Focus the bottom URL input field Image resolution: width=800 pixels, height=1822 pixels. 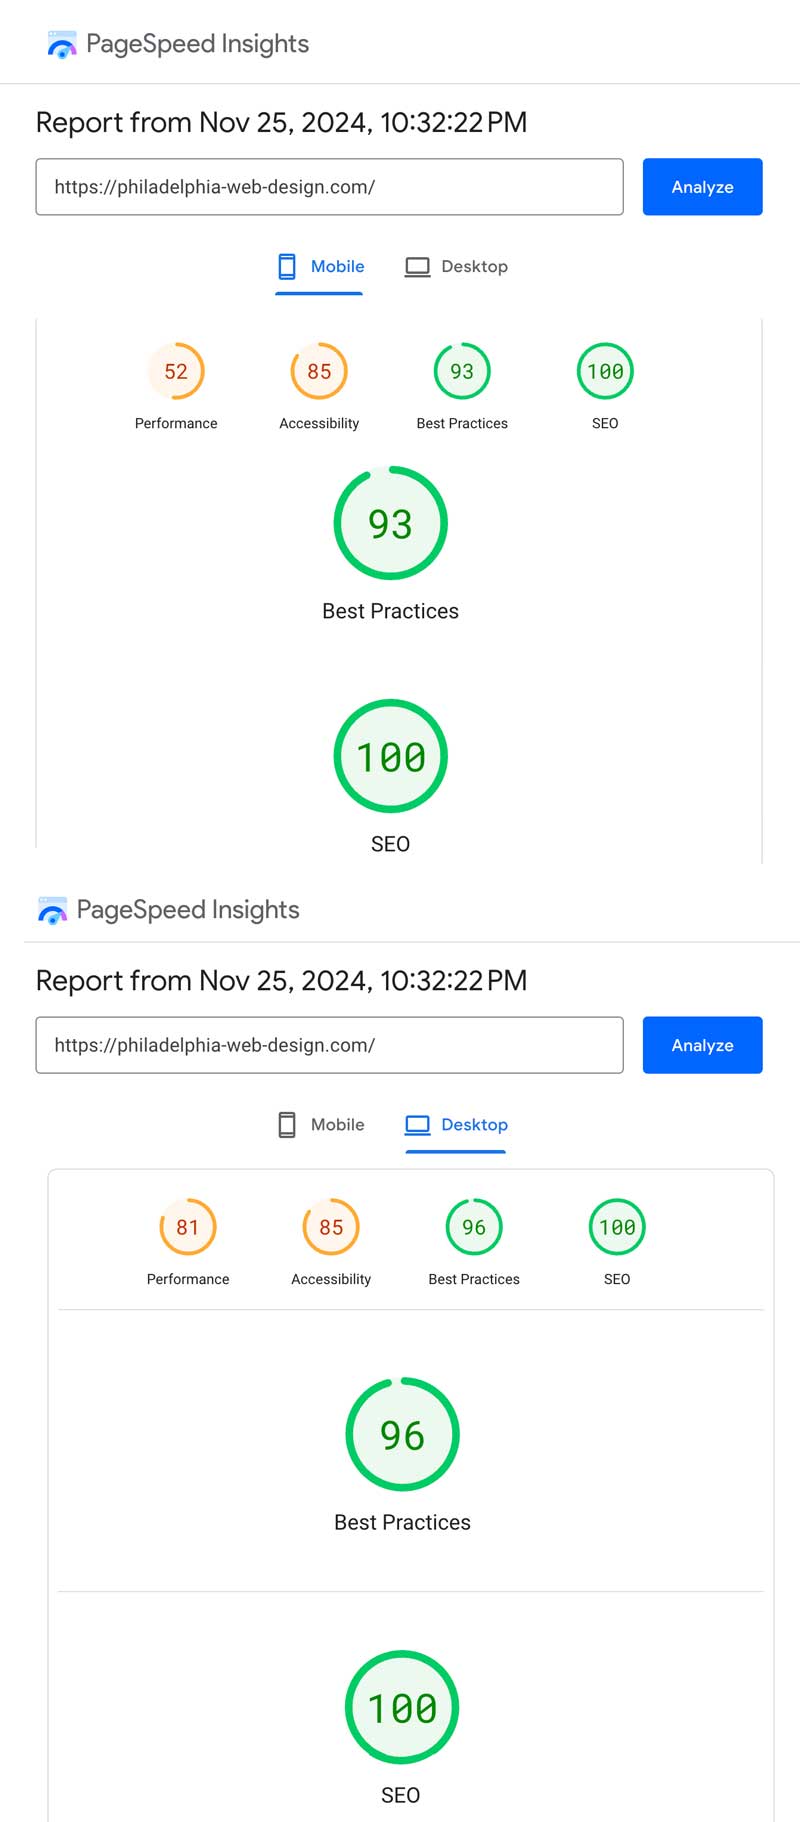329,1045
